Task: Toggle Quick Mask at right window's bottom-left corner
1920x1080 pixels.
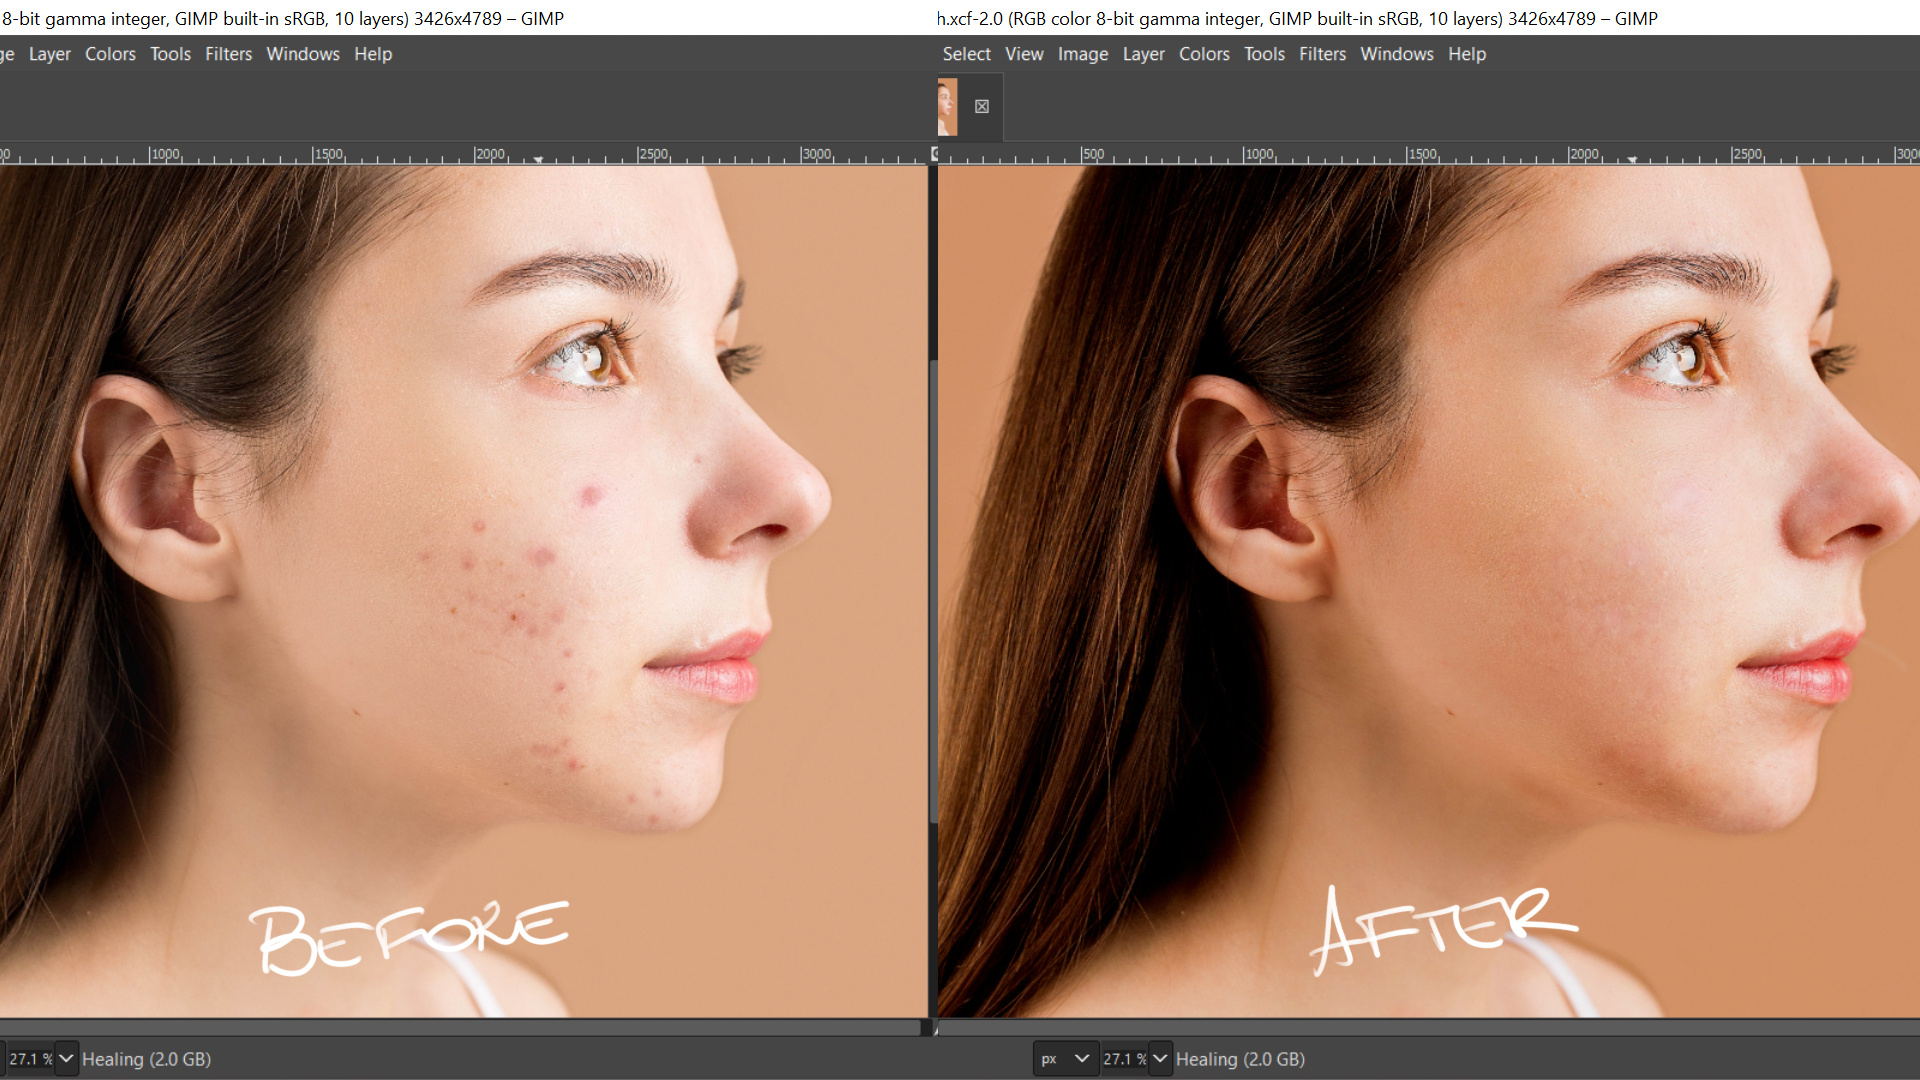Action: pos(936,1028)
